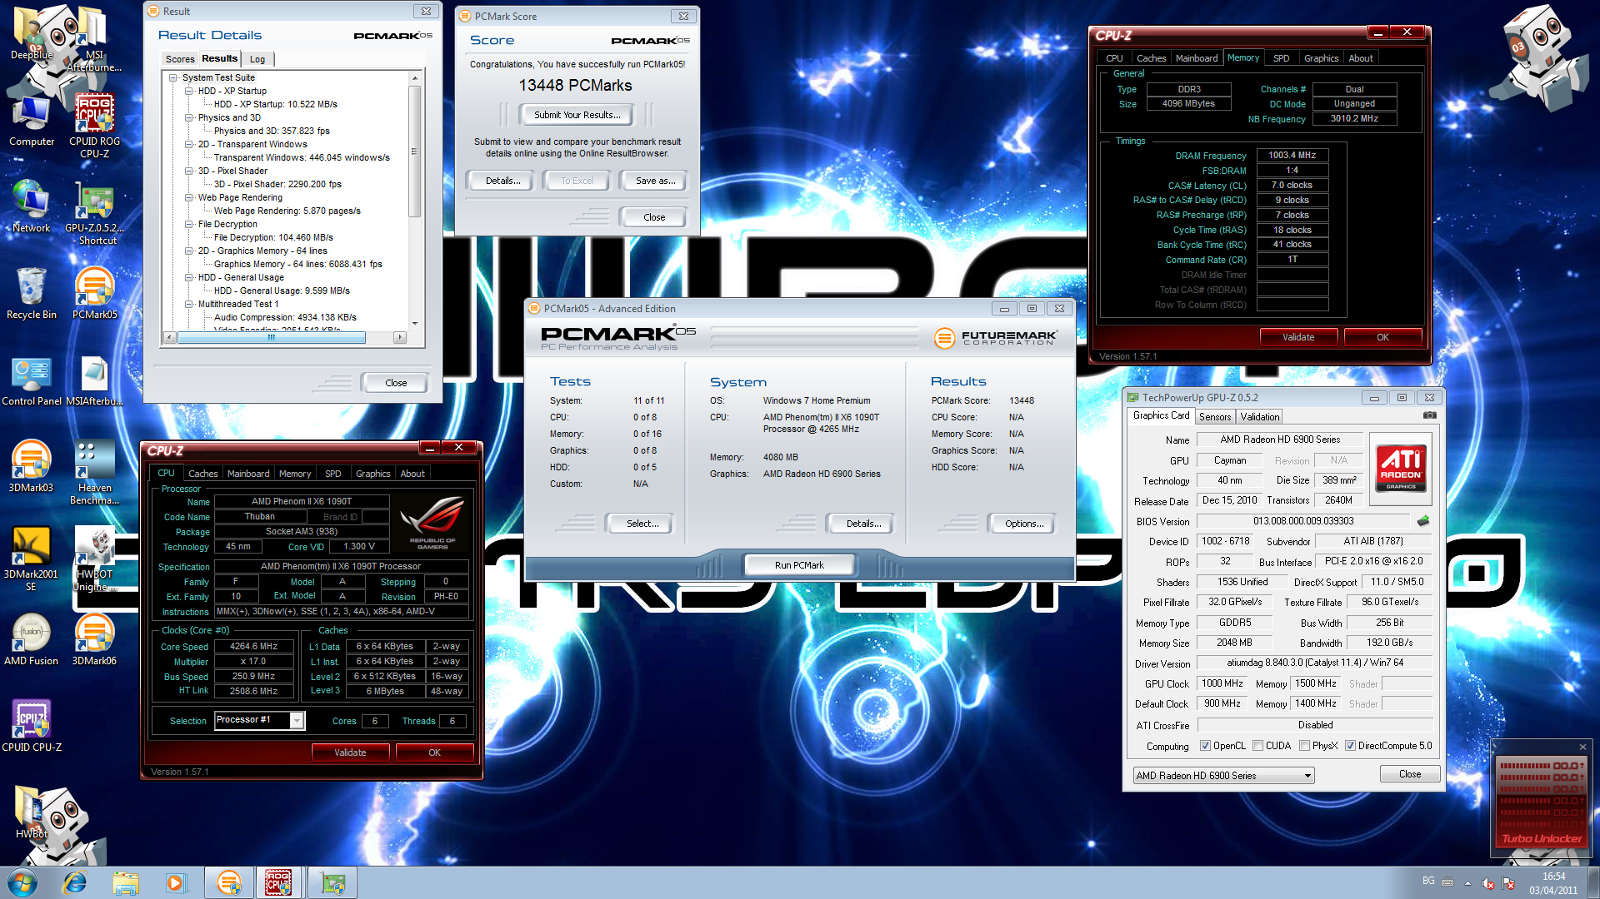Launch GPU-Z.0.5.2 shortcut icon

point(94,214)
